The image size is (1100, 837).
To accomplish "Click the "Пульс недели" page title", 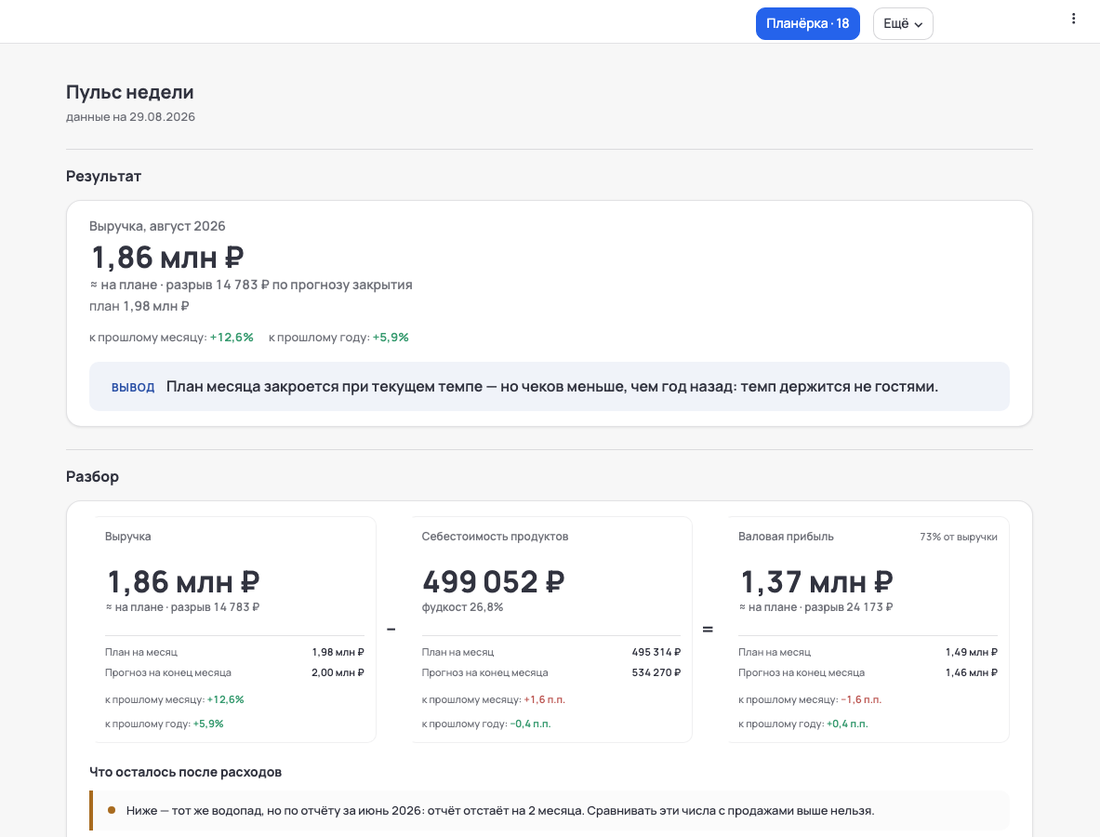I will pyautogui.click(x=130, y=92).
